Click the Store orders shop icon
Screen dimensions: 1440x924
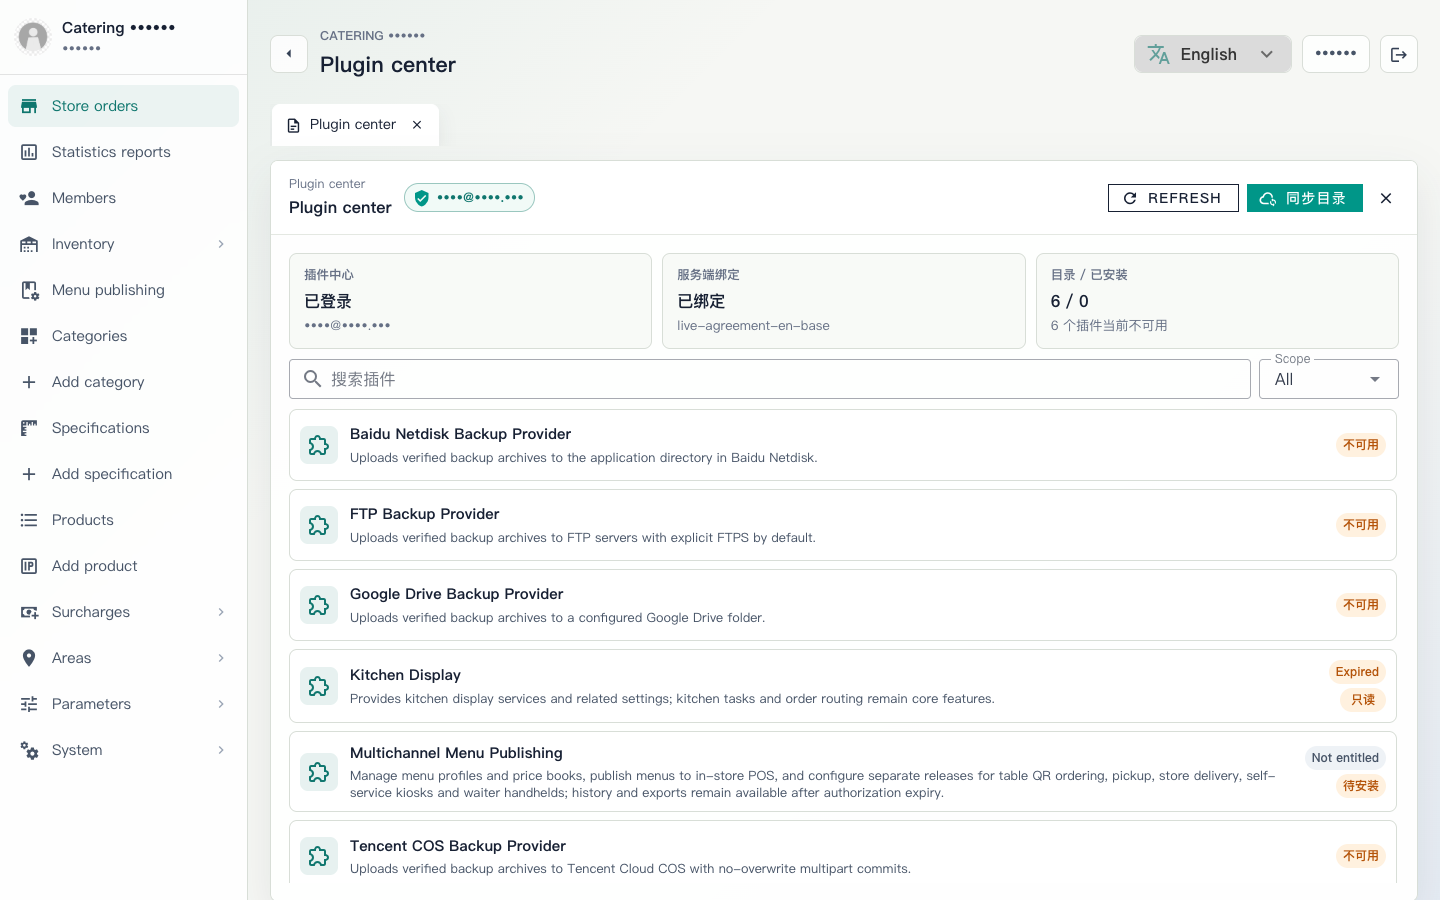29,106
